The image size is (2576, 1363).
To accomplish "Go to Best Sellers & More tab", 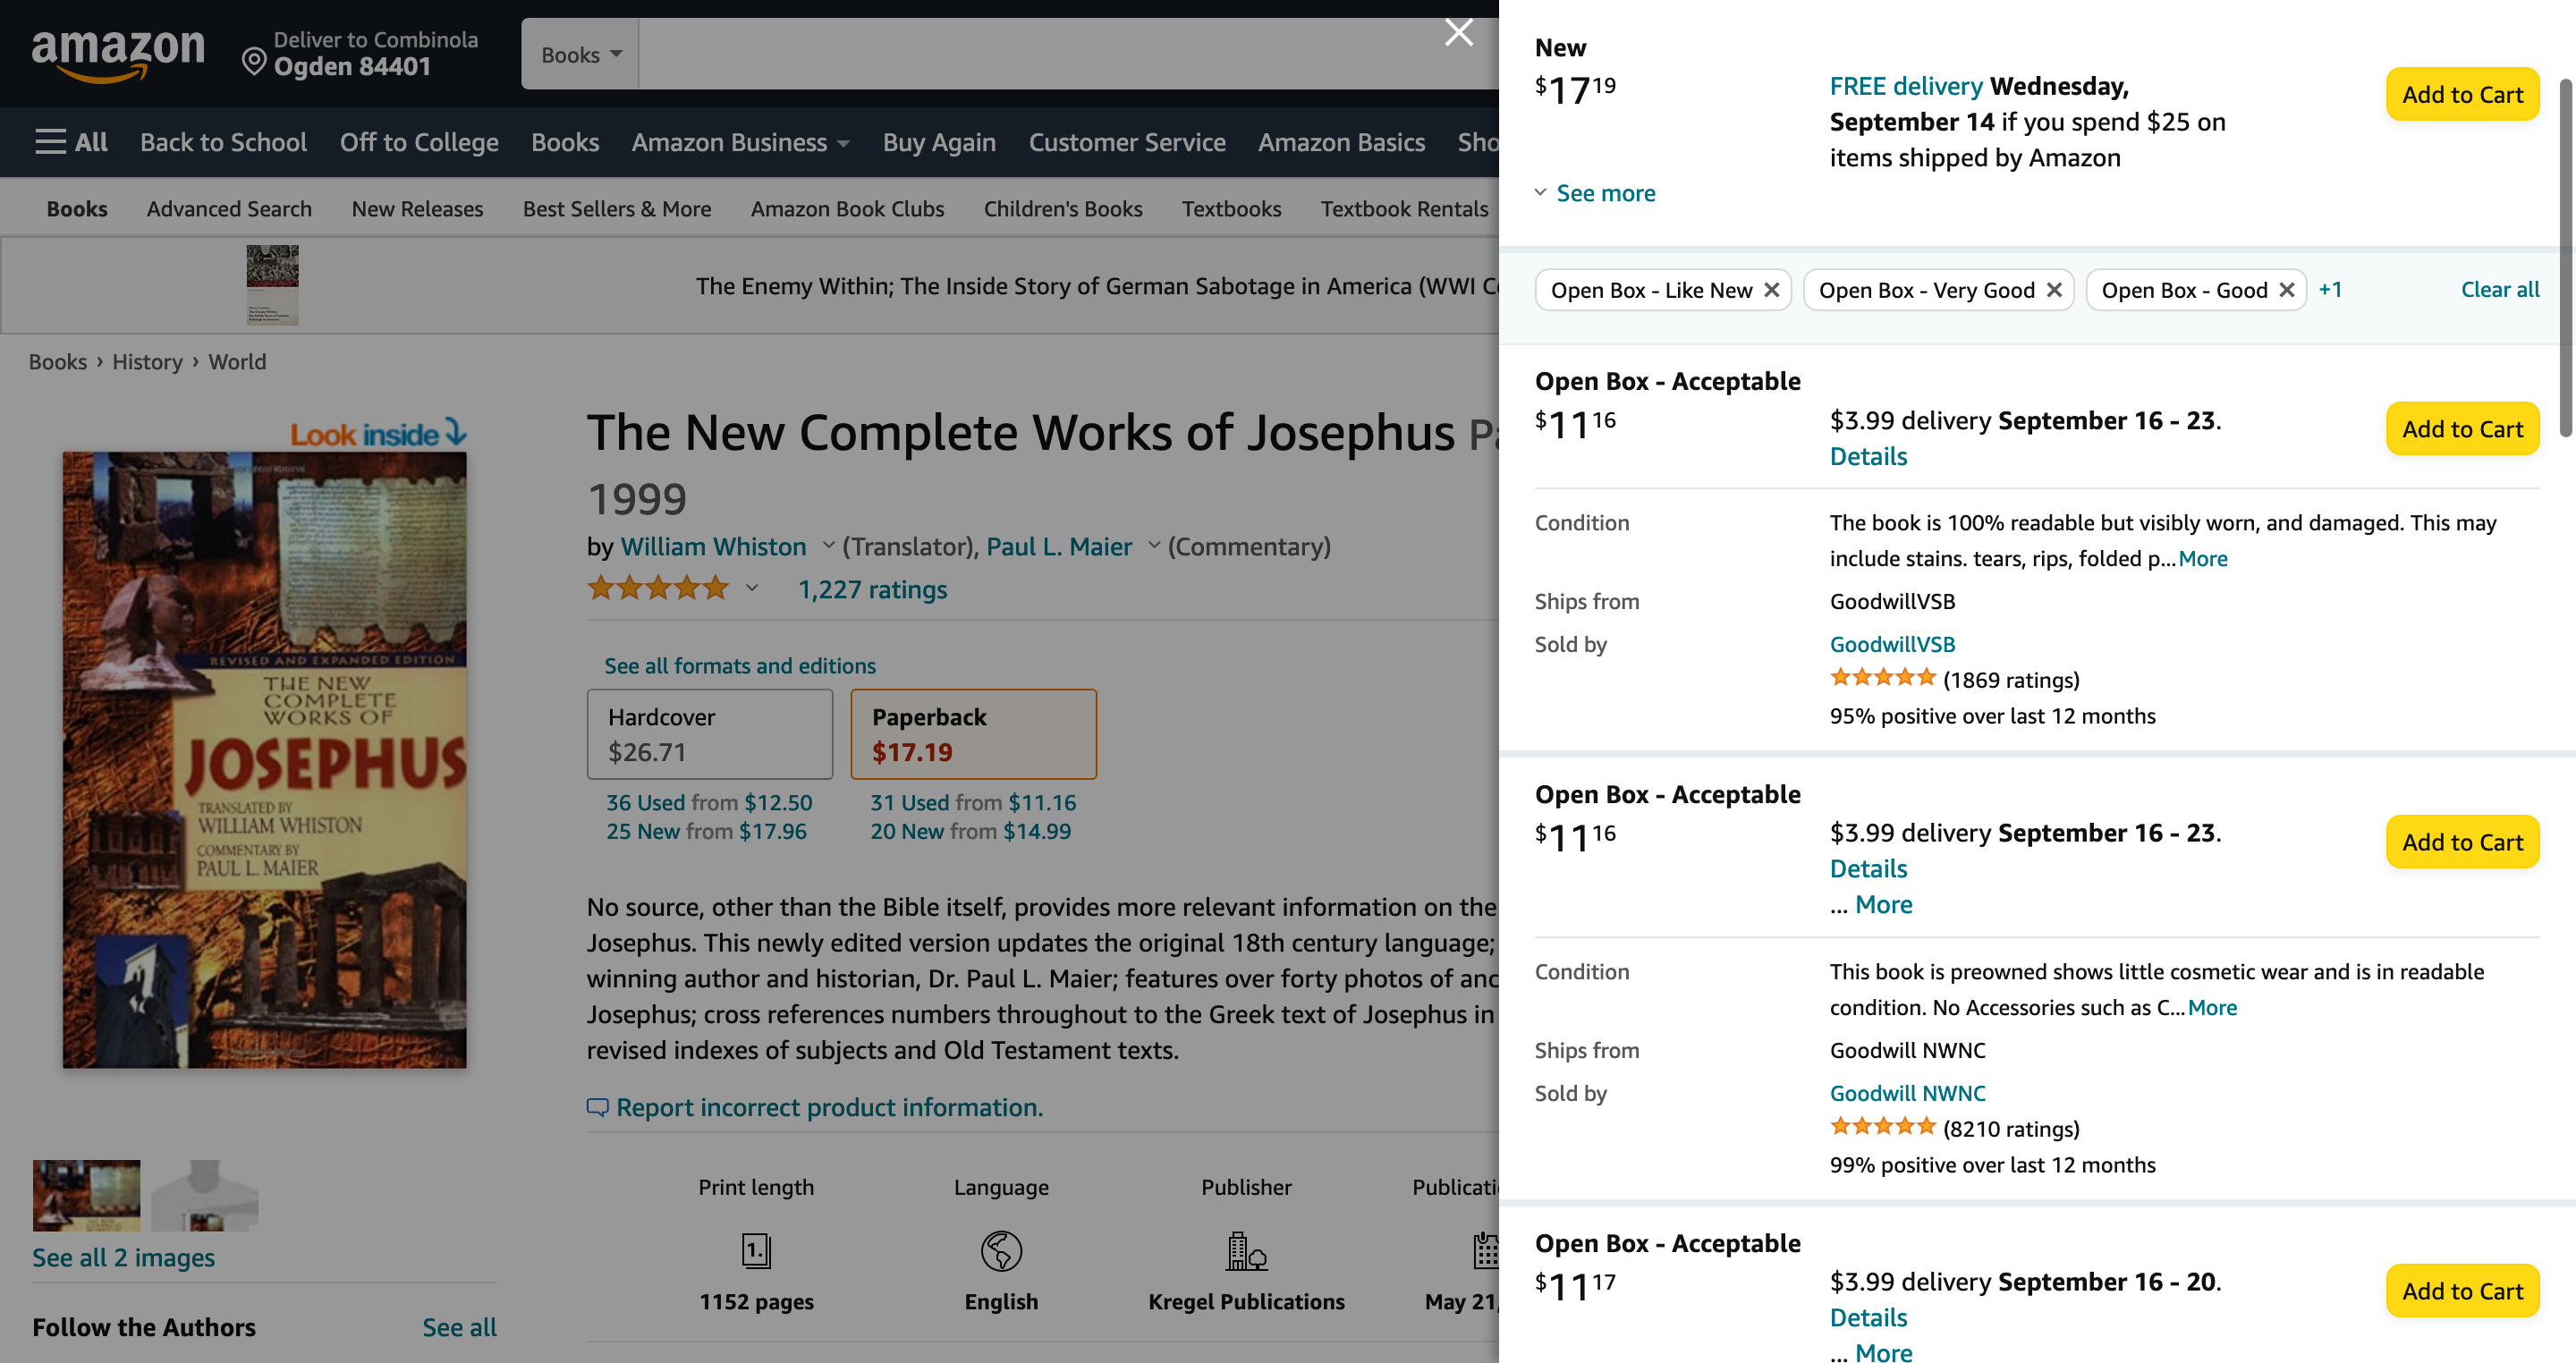I will [x=616, y=209].
